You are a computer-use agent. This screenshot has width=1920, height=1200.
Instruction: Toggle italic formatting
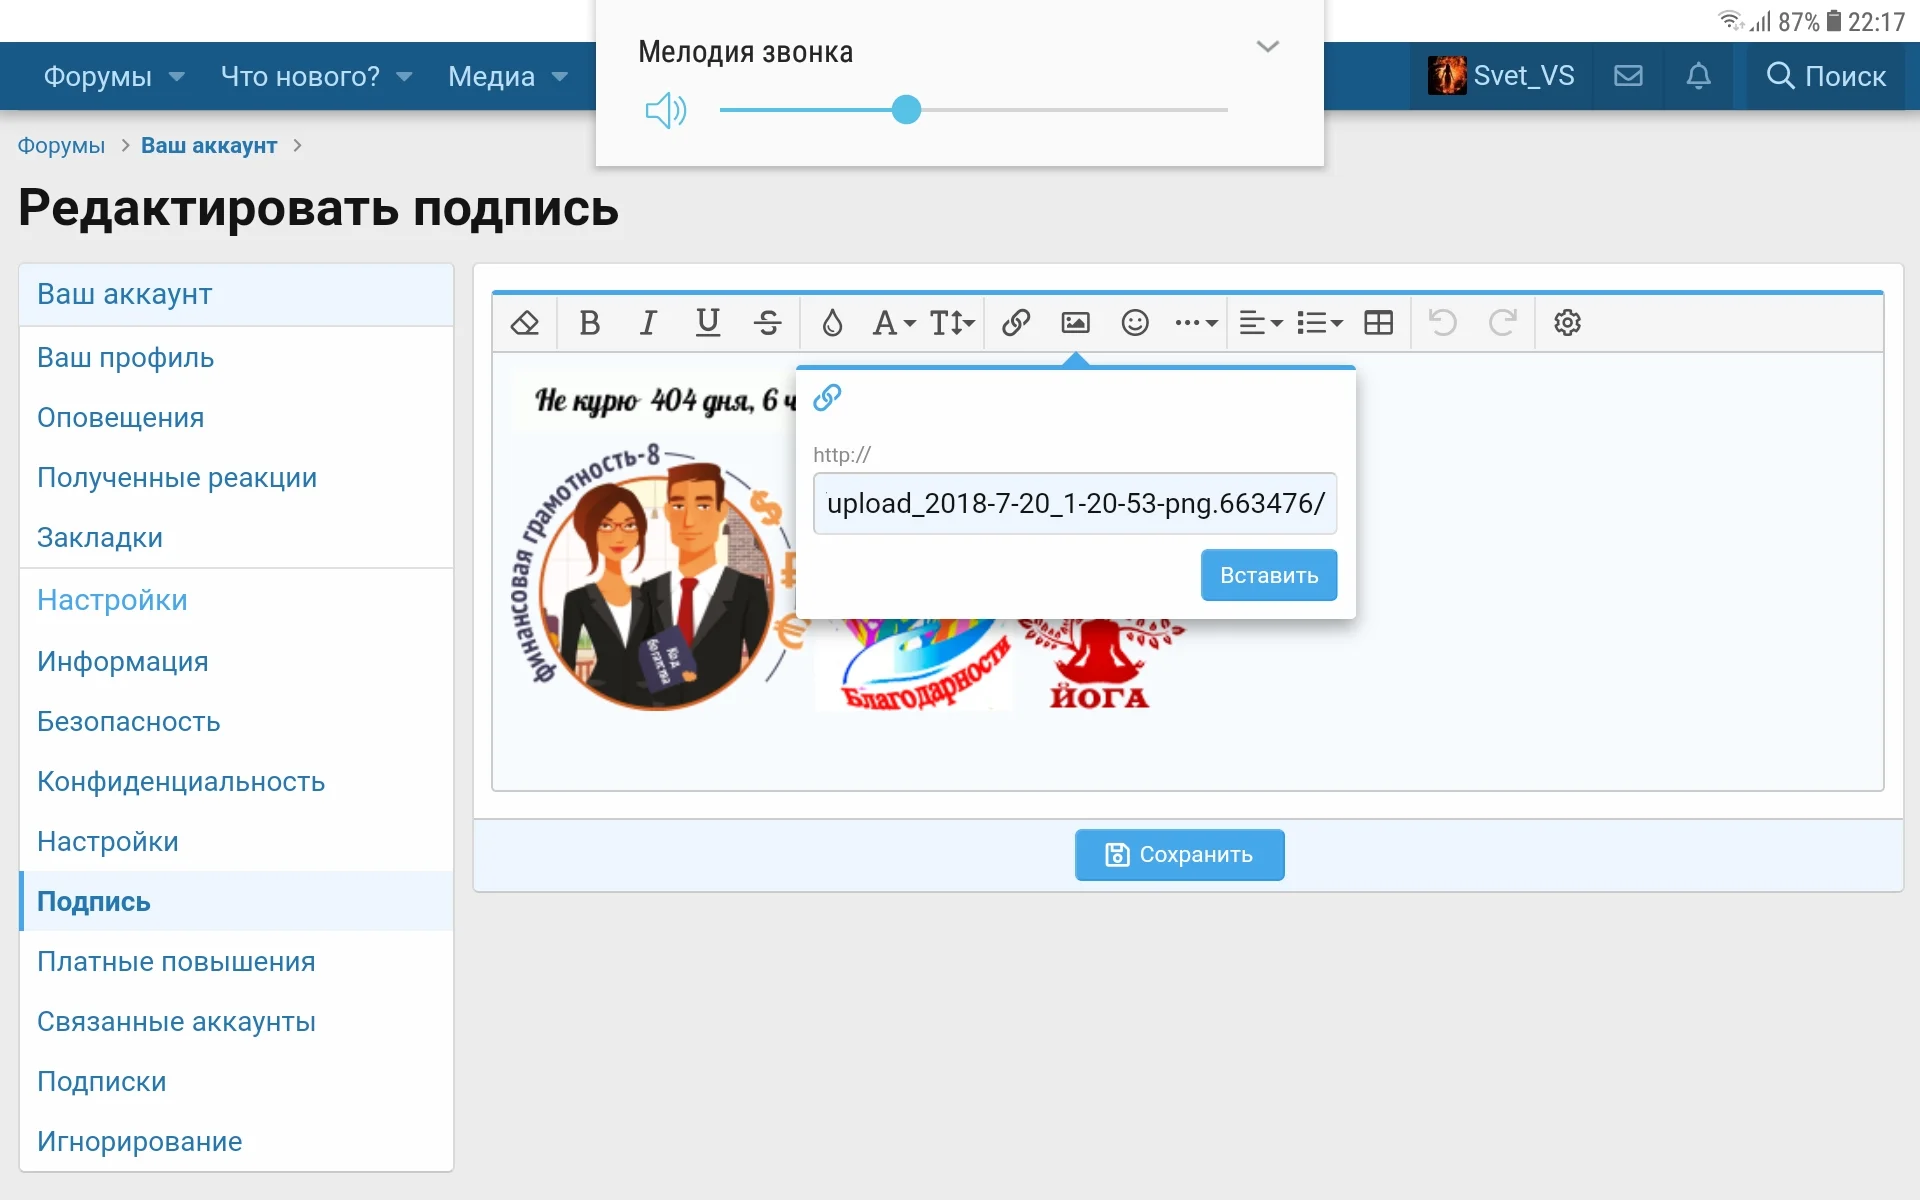(x=648, y=323)
